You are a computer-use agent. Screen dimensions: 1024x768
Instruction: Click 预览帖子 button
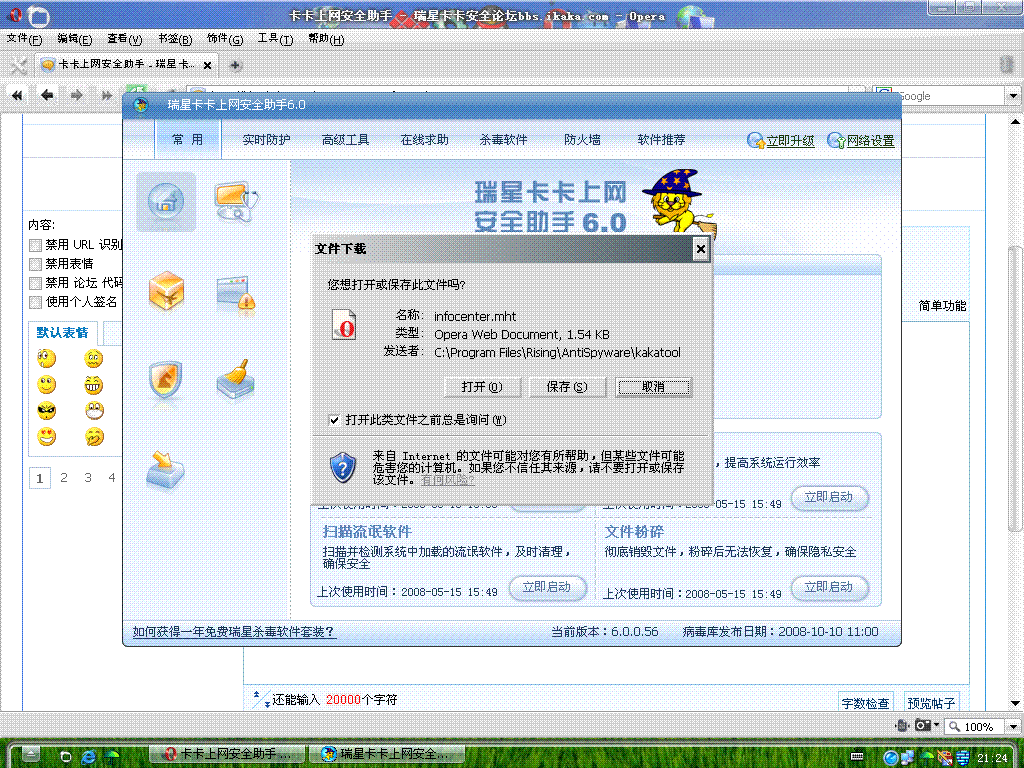click(931, 703)
